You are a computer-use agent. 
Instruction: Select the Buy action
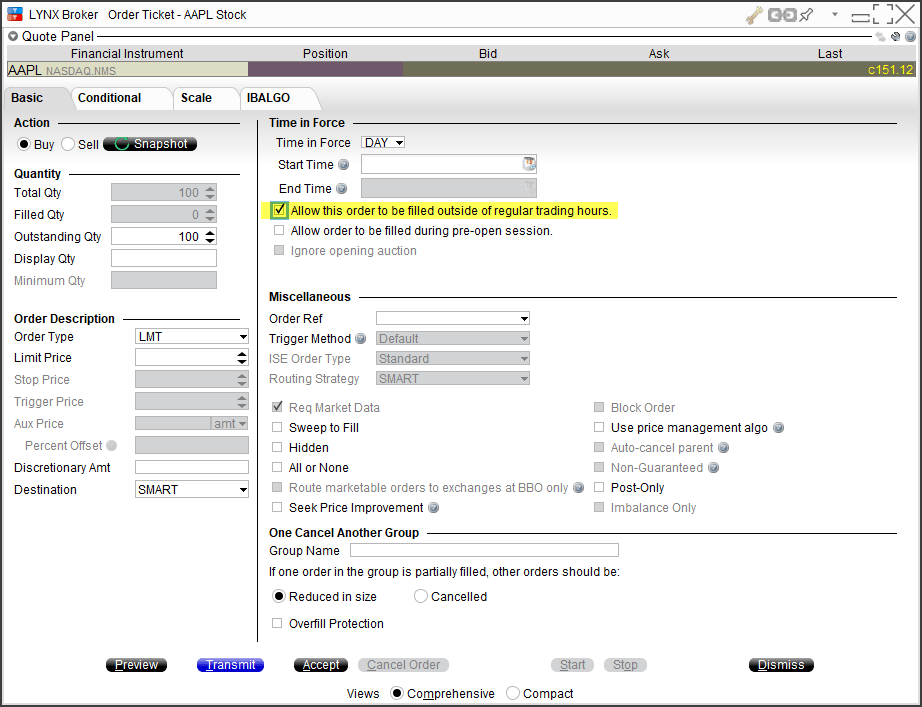pyautogui.click(x=24, y=144)
